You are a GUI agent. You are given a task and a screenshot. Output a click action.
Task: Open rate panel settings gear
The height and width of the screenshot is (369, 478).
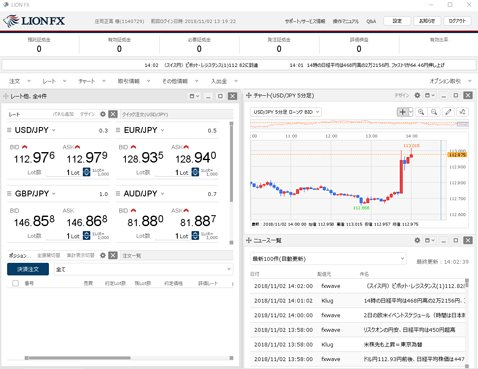tap(103, 114)
